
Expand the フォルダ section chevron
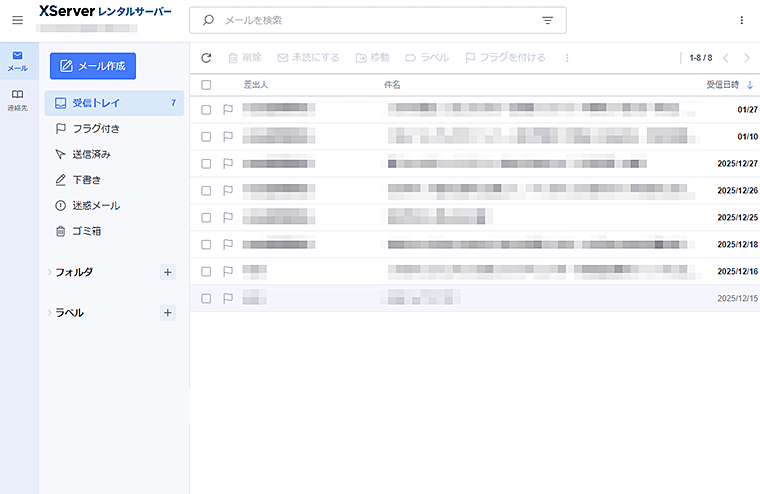point(49,272)
